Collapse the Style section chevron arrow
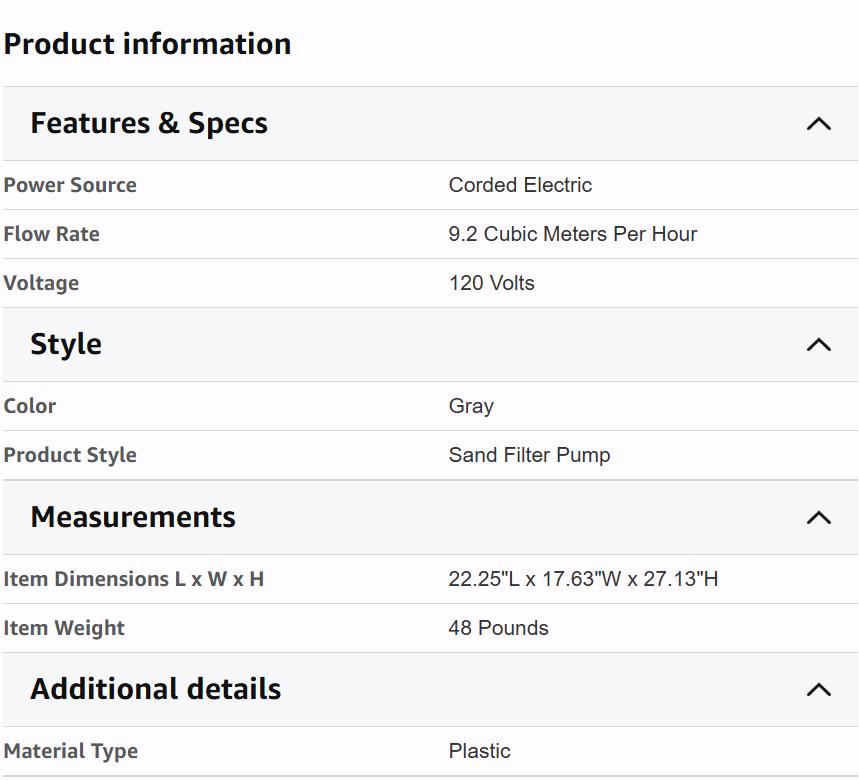This screenshot has height=780, width=859. click(819, 345)
